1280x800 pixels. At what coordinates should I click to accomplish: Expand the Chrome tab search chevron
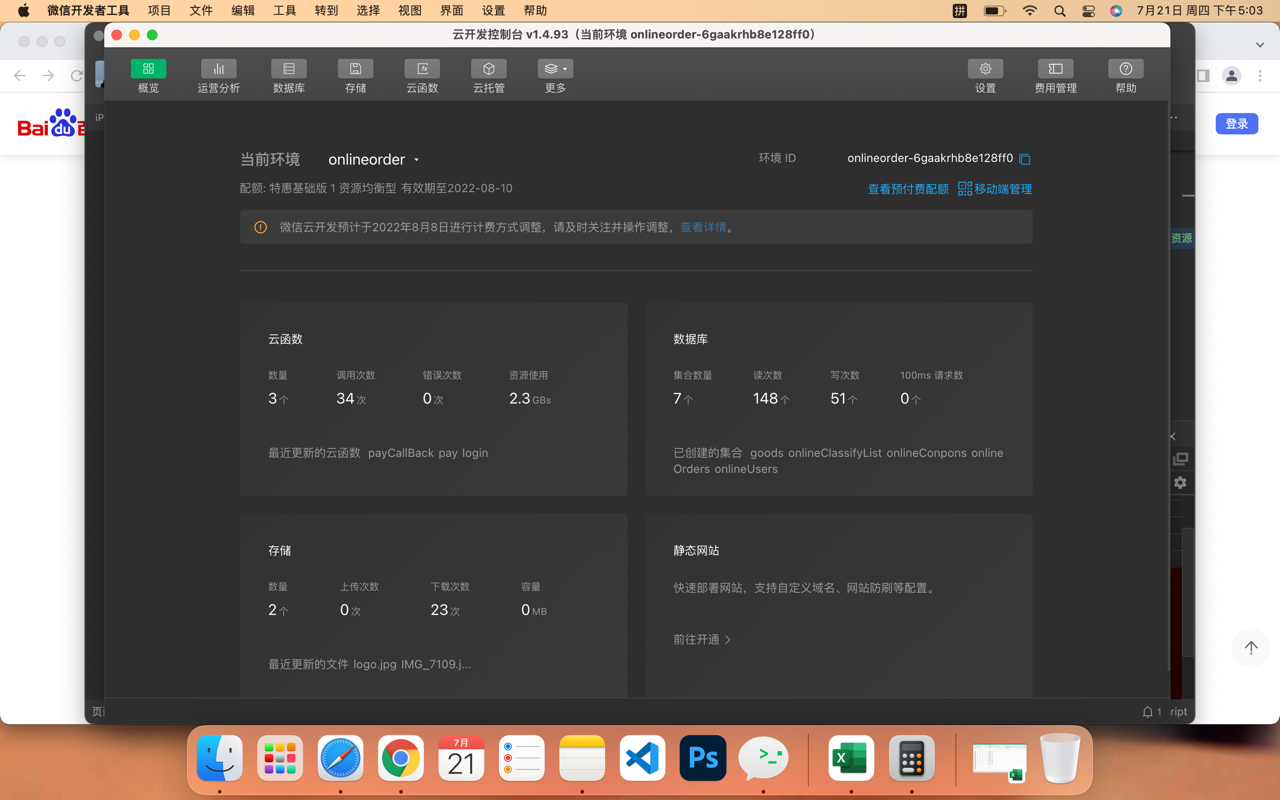click(1260, 44)
